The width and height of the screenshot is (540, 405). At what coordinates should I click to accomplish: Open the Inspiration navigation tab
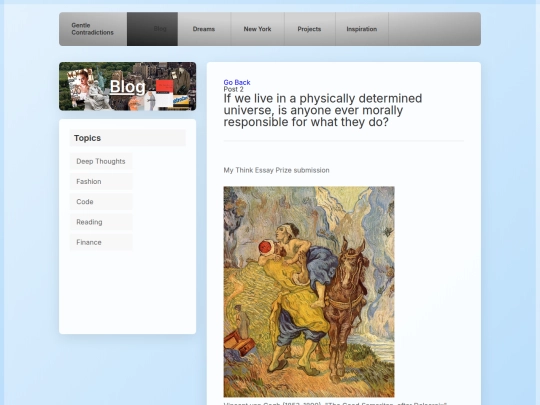pos(362,29)
